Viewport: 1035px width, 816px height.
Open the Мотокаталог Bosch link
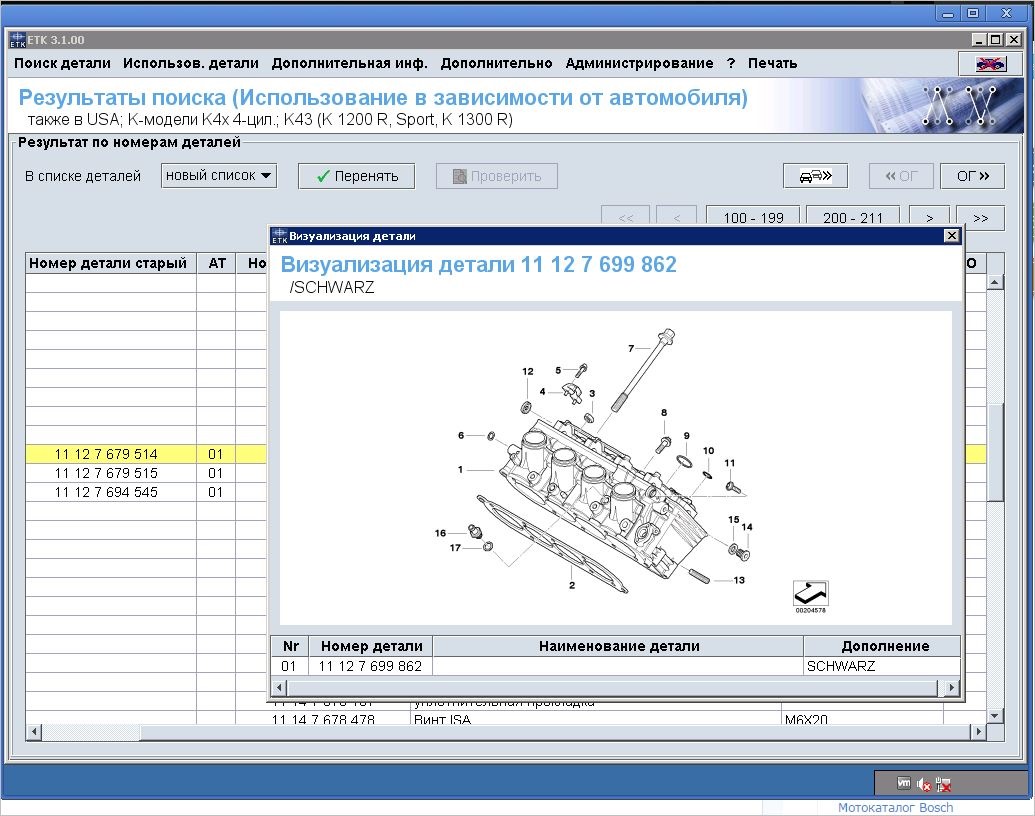pyautogui.click(x=895, y=807)
